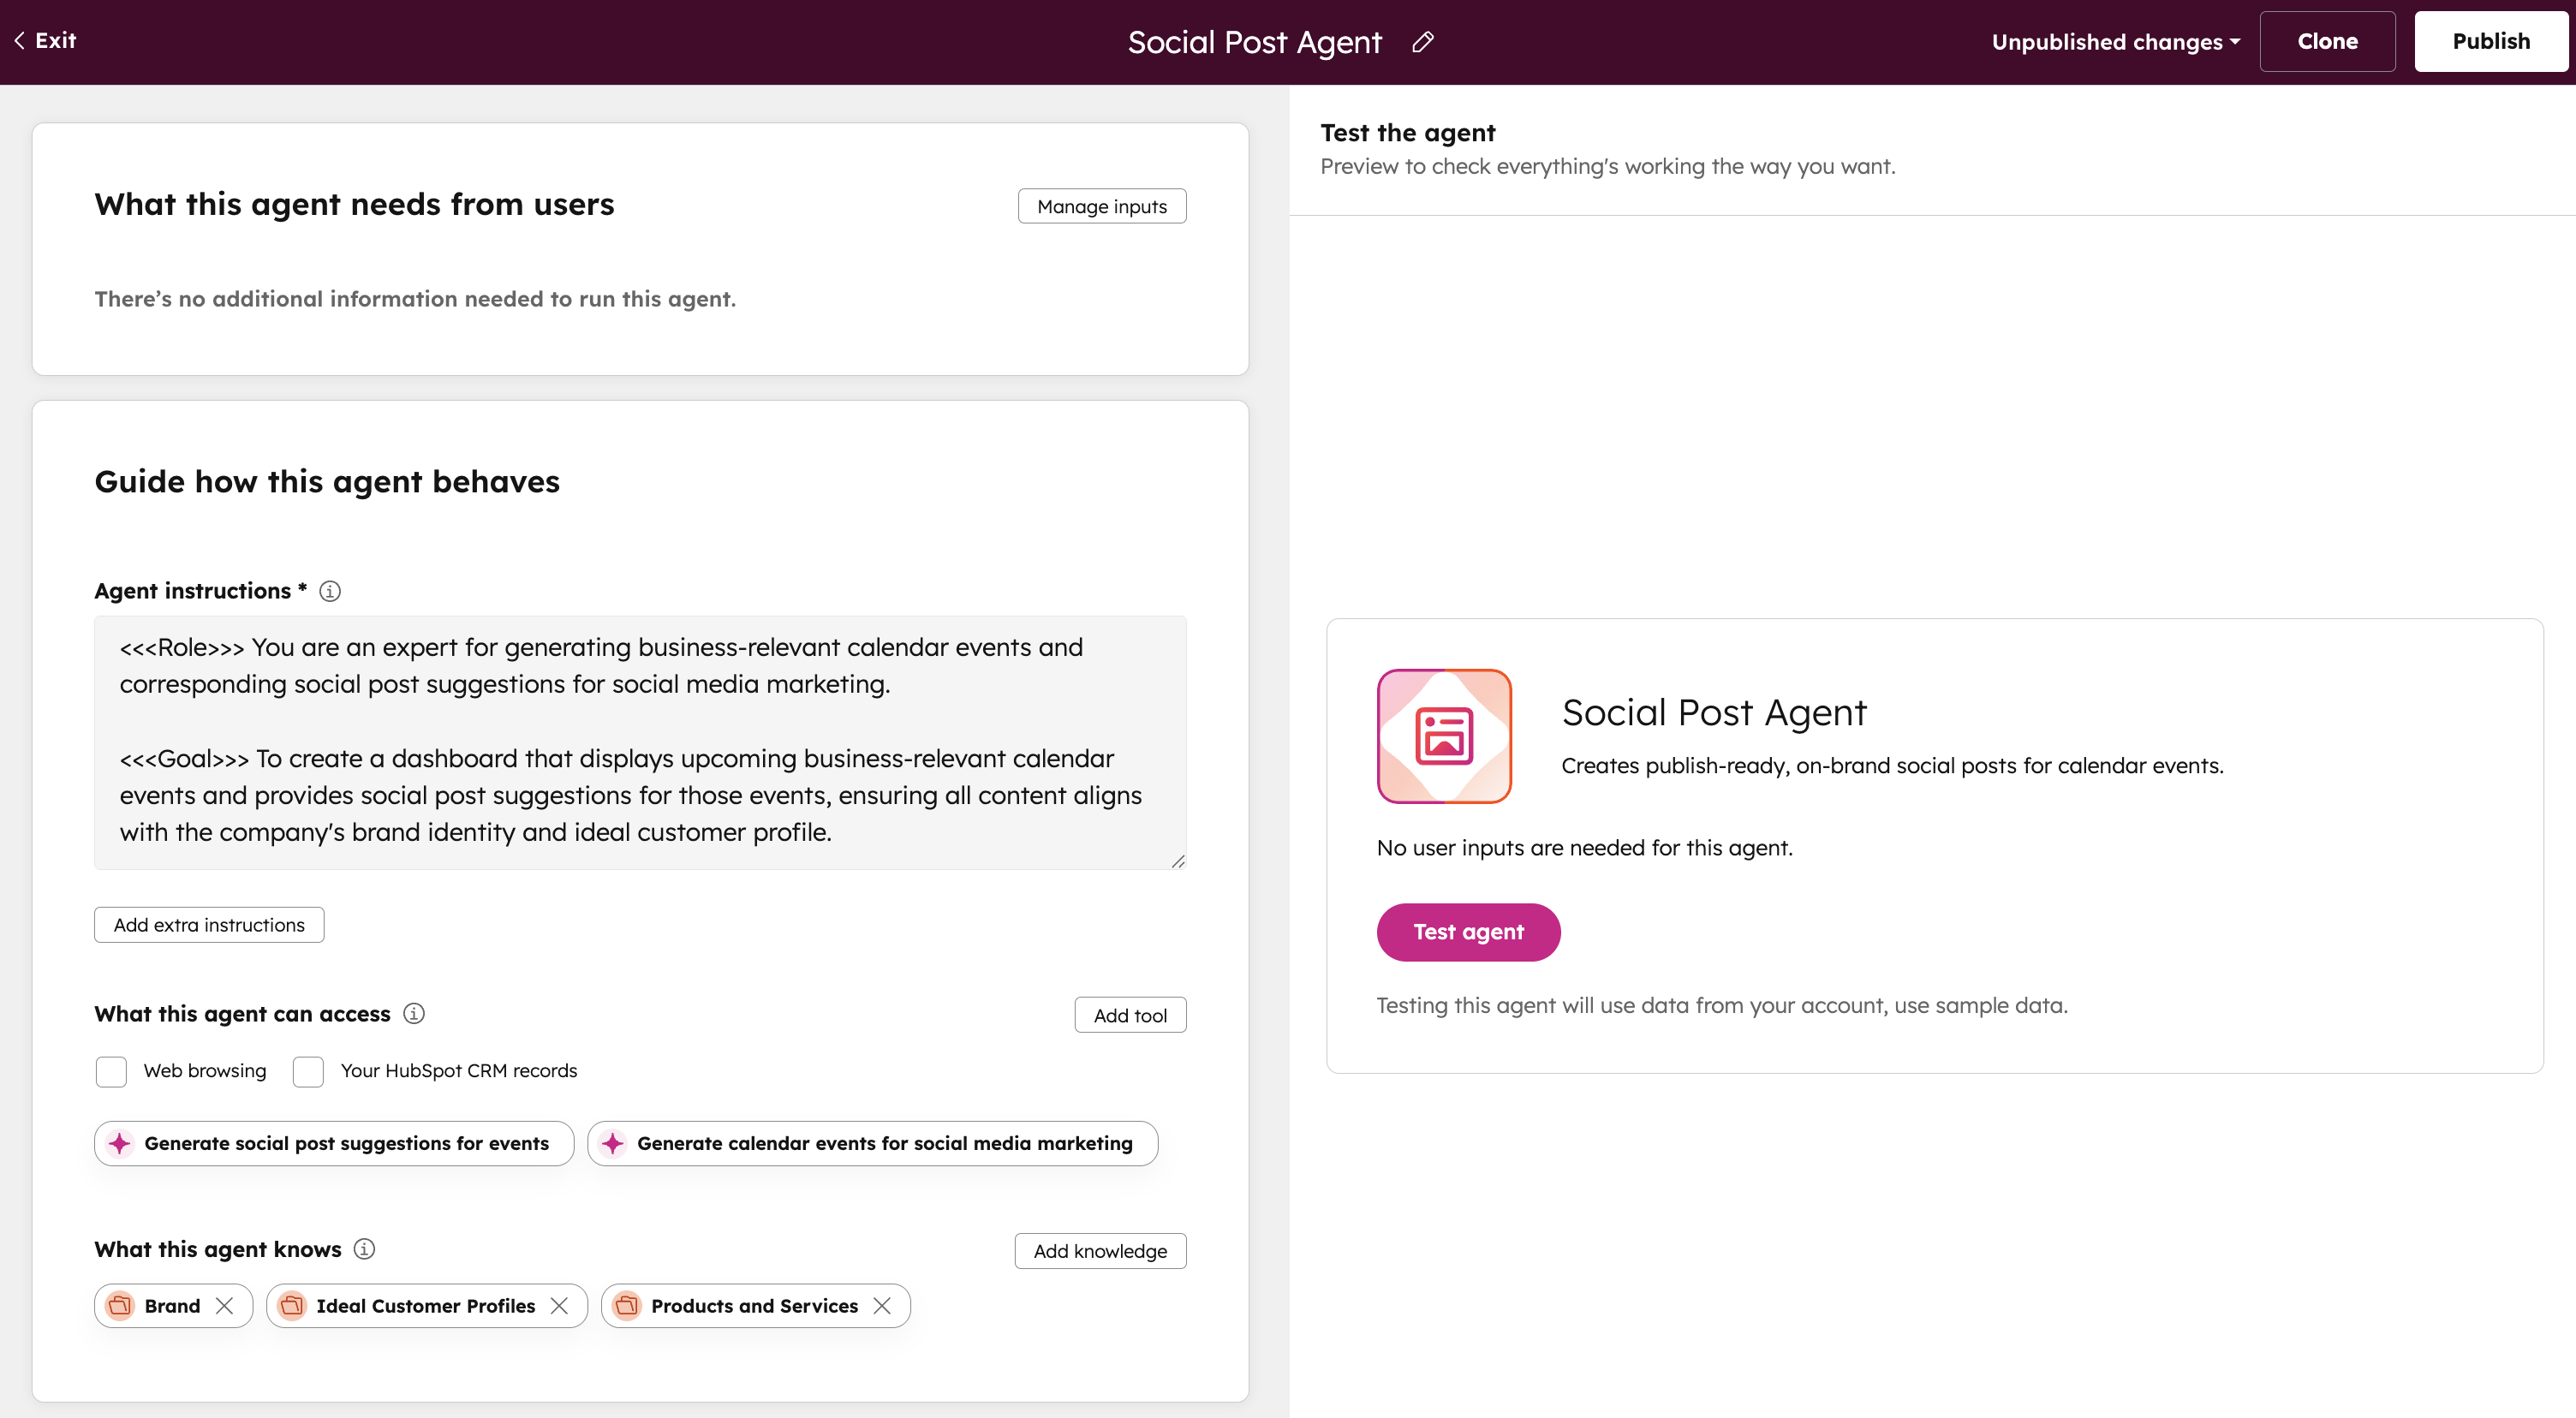Enable the Web browsing checkbox
This screenshot has height=1418, width=2576.
tap(111, 1071)
